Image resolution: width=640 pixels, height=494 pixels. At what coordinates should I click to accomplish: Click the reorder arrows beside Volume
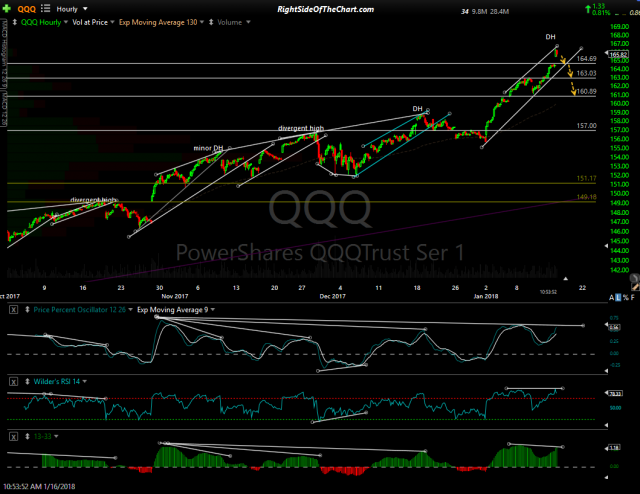[x=211, y=22]
